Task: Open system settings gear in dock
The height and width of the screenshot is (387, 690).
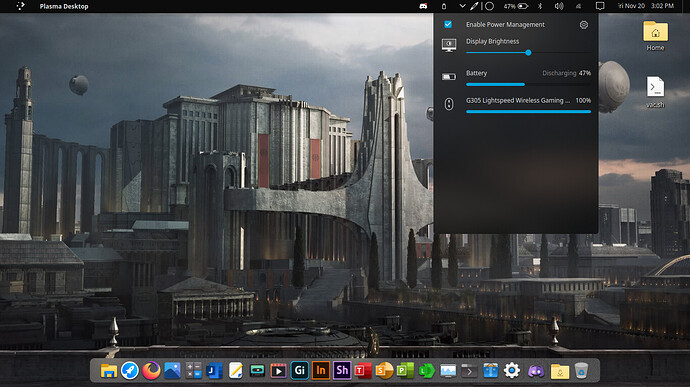Action: 511,371
